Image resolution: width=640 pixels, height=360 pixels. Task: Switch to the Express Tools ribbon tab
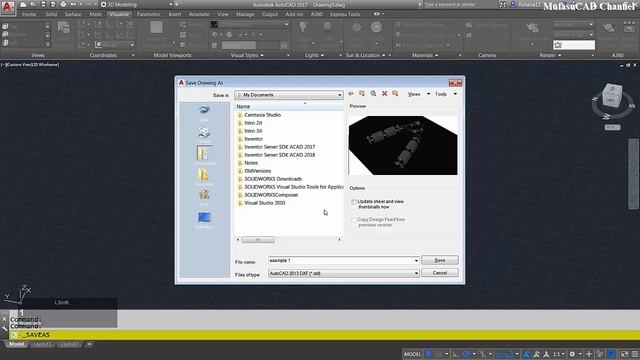click(345, 14)
